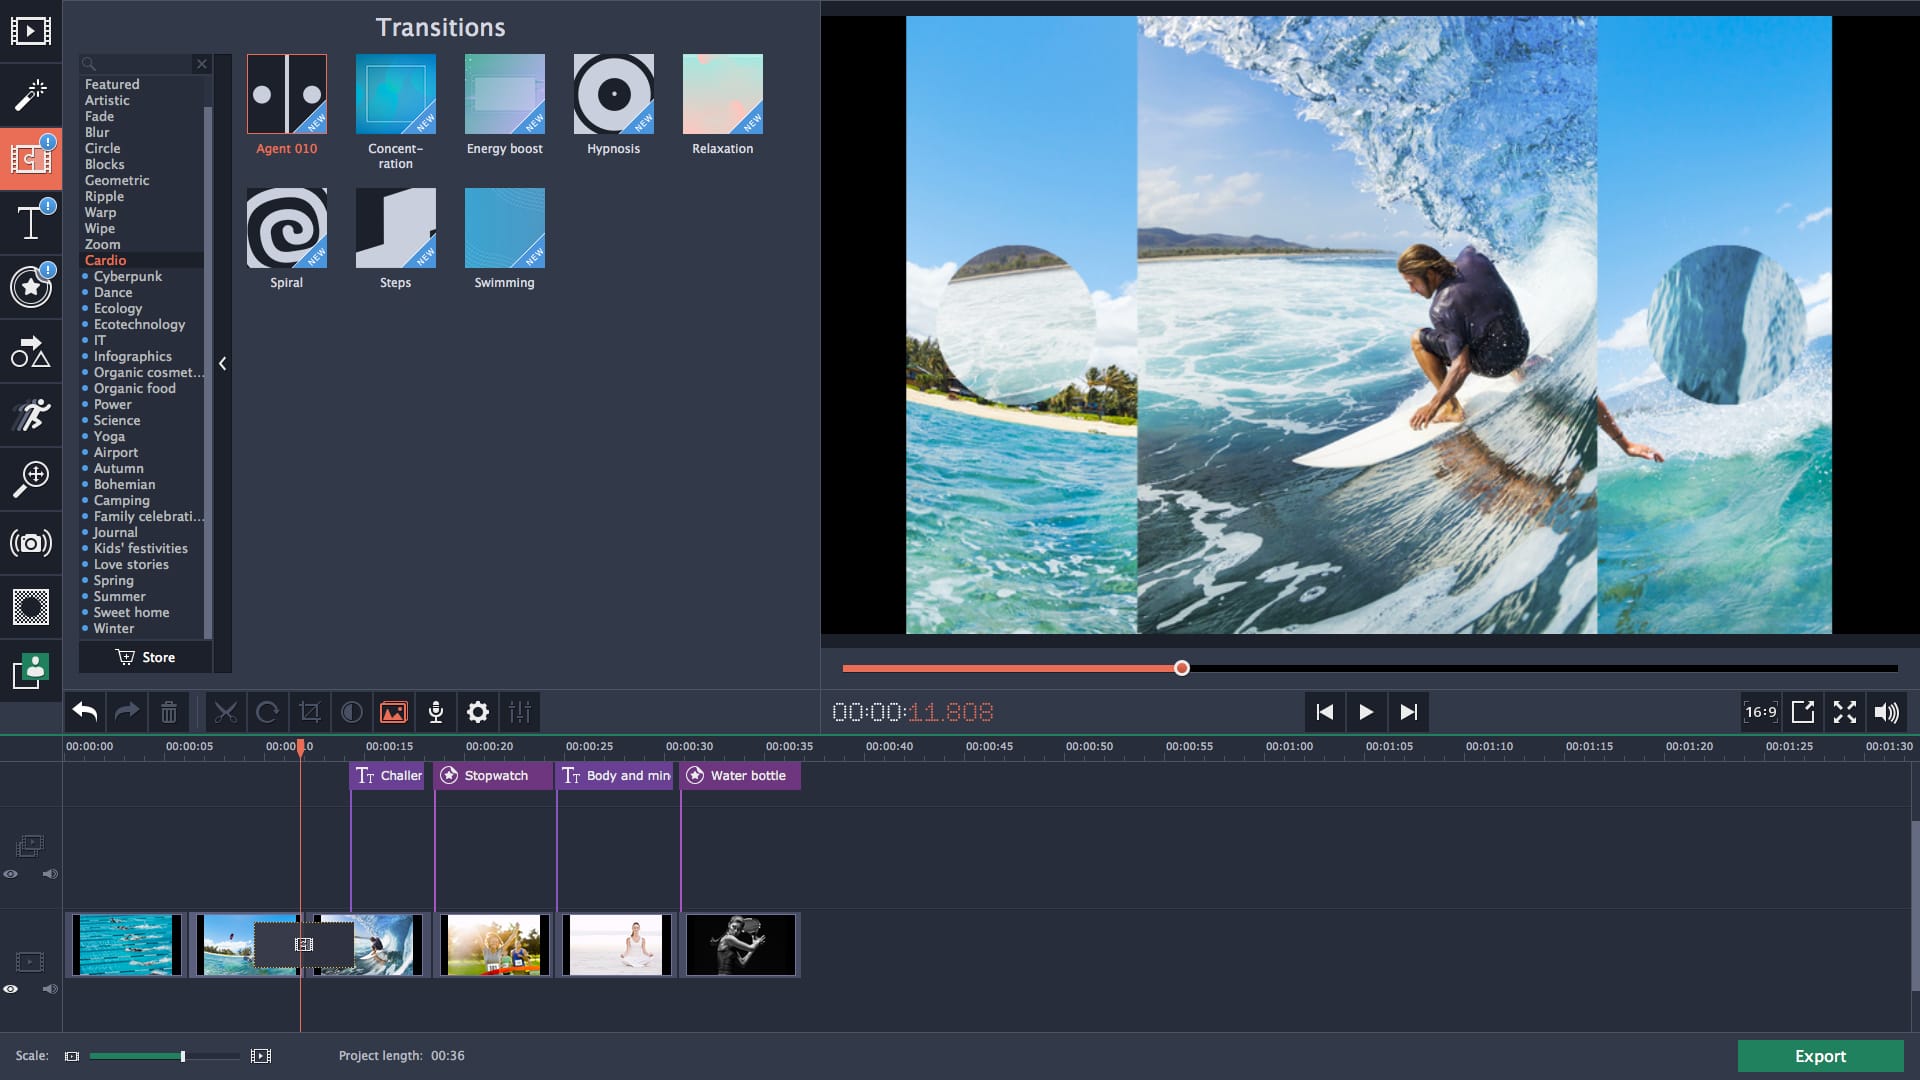Select the Color correction tool

351,712
